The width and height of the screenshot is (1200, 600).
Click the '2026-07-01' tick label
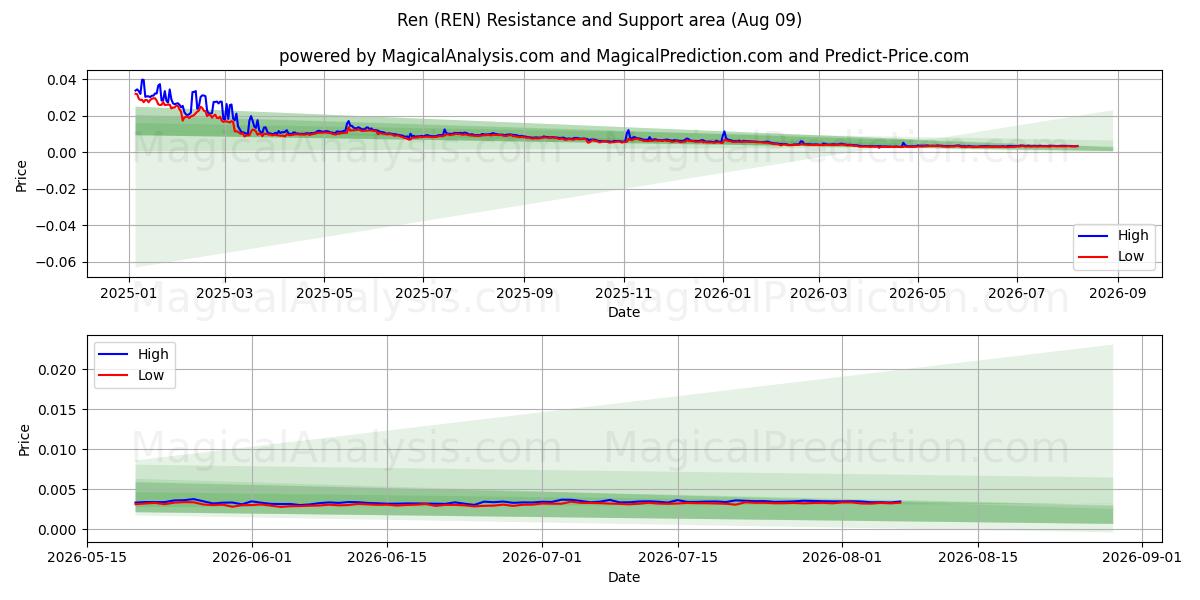pos(543,558)
